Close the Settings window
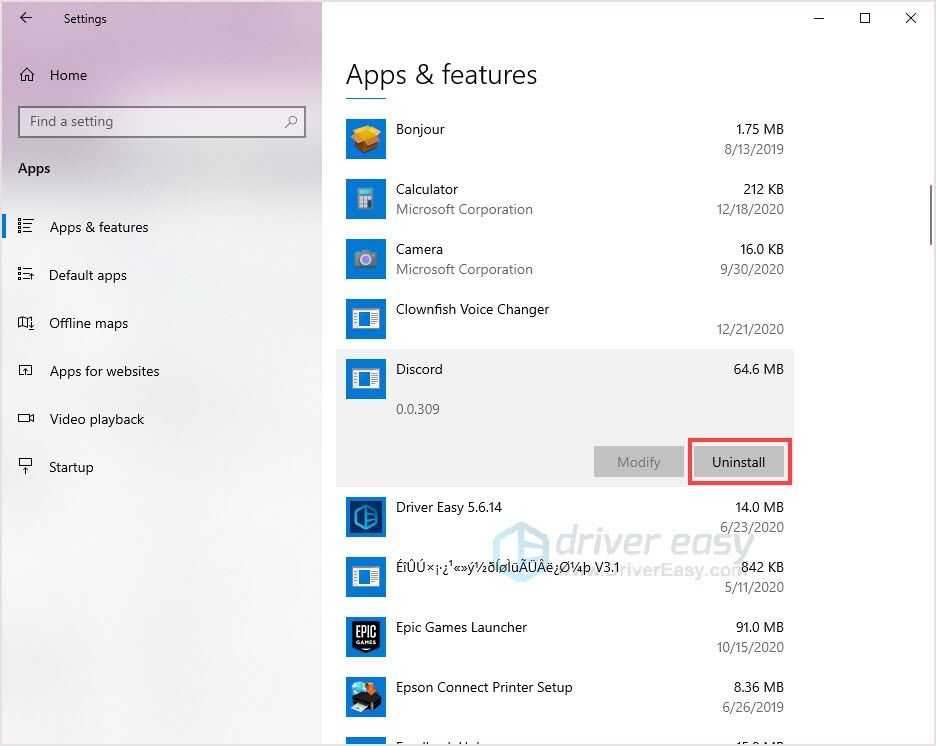Viewport: 936px width, 746px height. [x=910, y=19]
